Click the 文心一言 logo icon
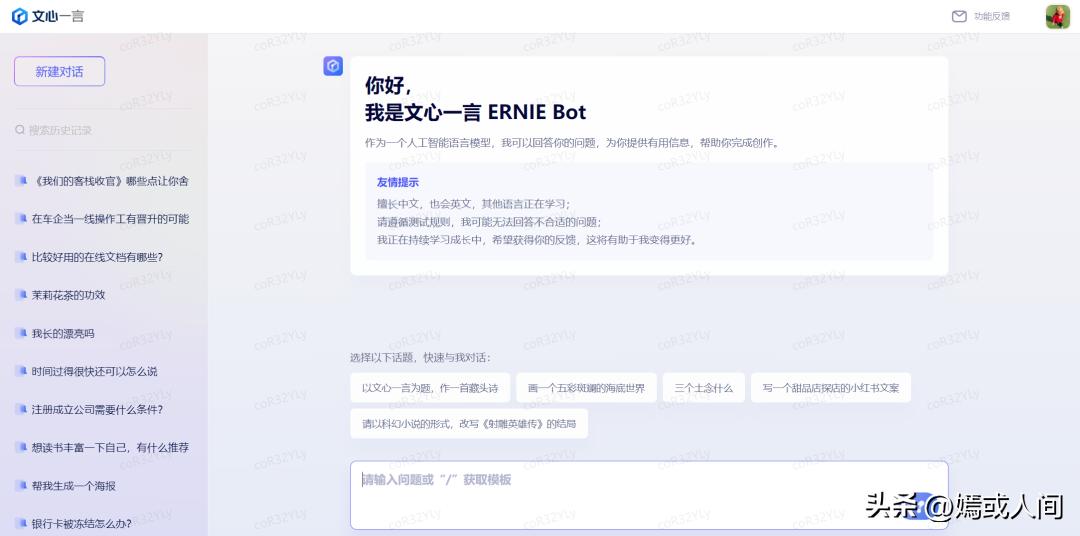Image resolution: width=1080 pixels, height=536 pixels. [20, 17]
